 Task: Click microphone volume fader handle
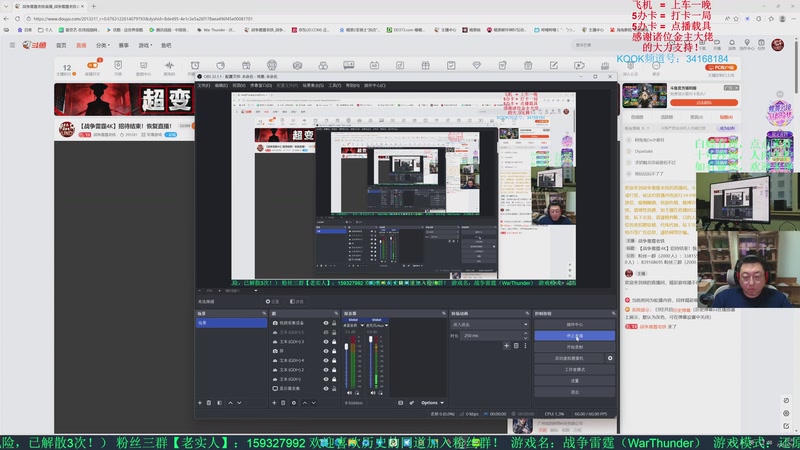click(x=371, y=340)
